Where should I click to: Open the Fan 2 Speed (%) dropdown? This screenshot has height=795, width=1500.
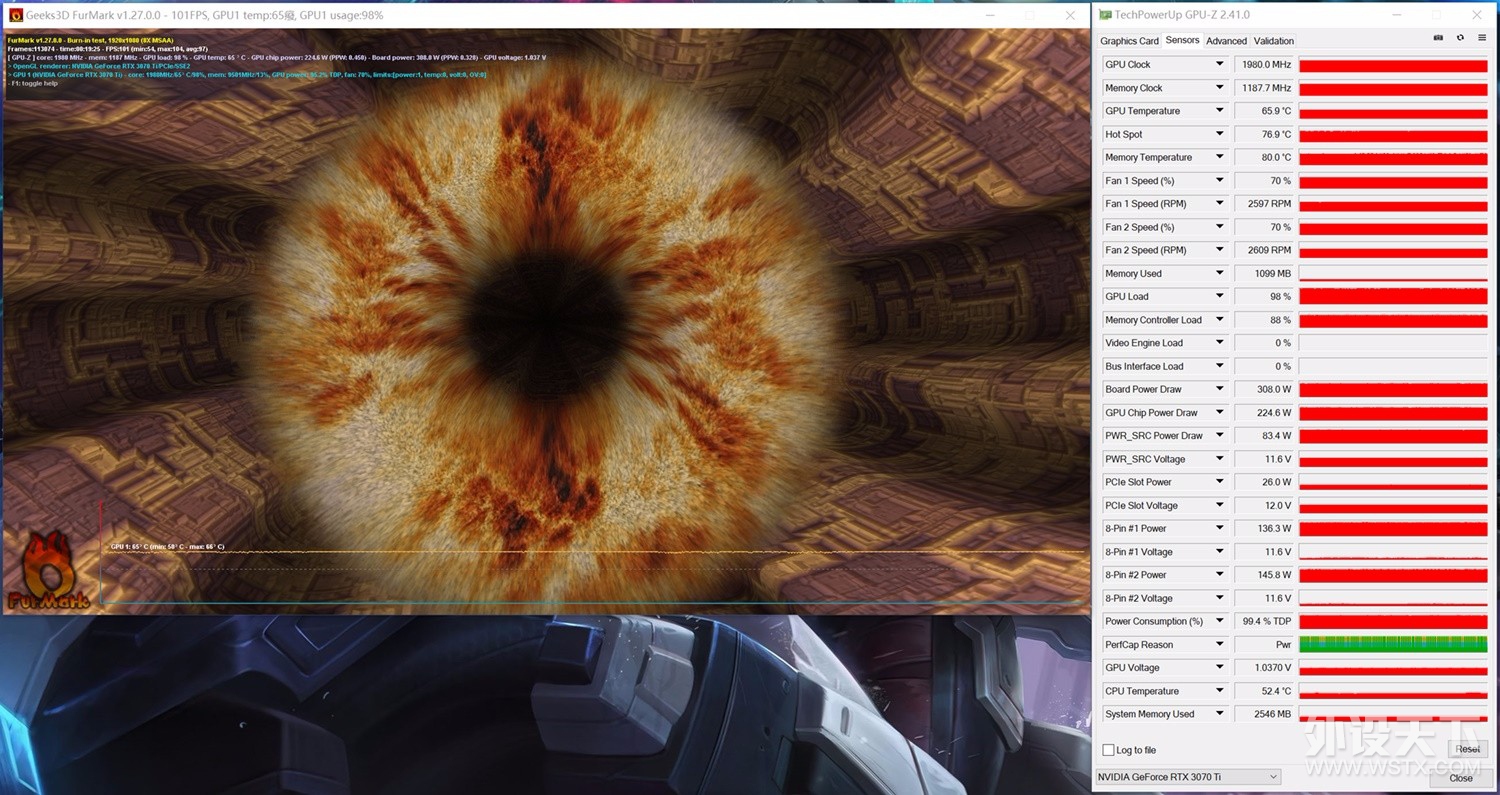(1219, 227)
